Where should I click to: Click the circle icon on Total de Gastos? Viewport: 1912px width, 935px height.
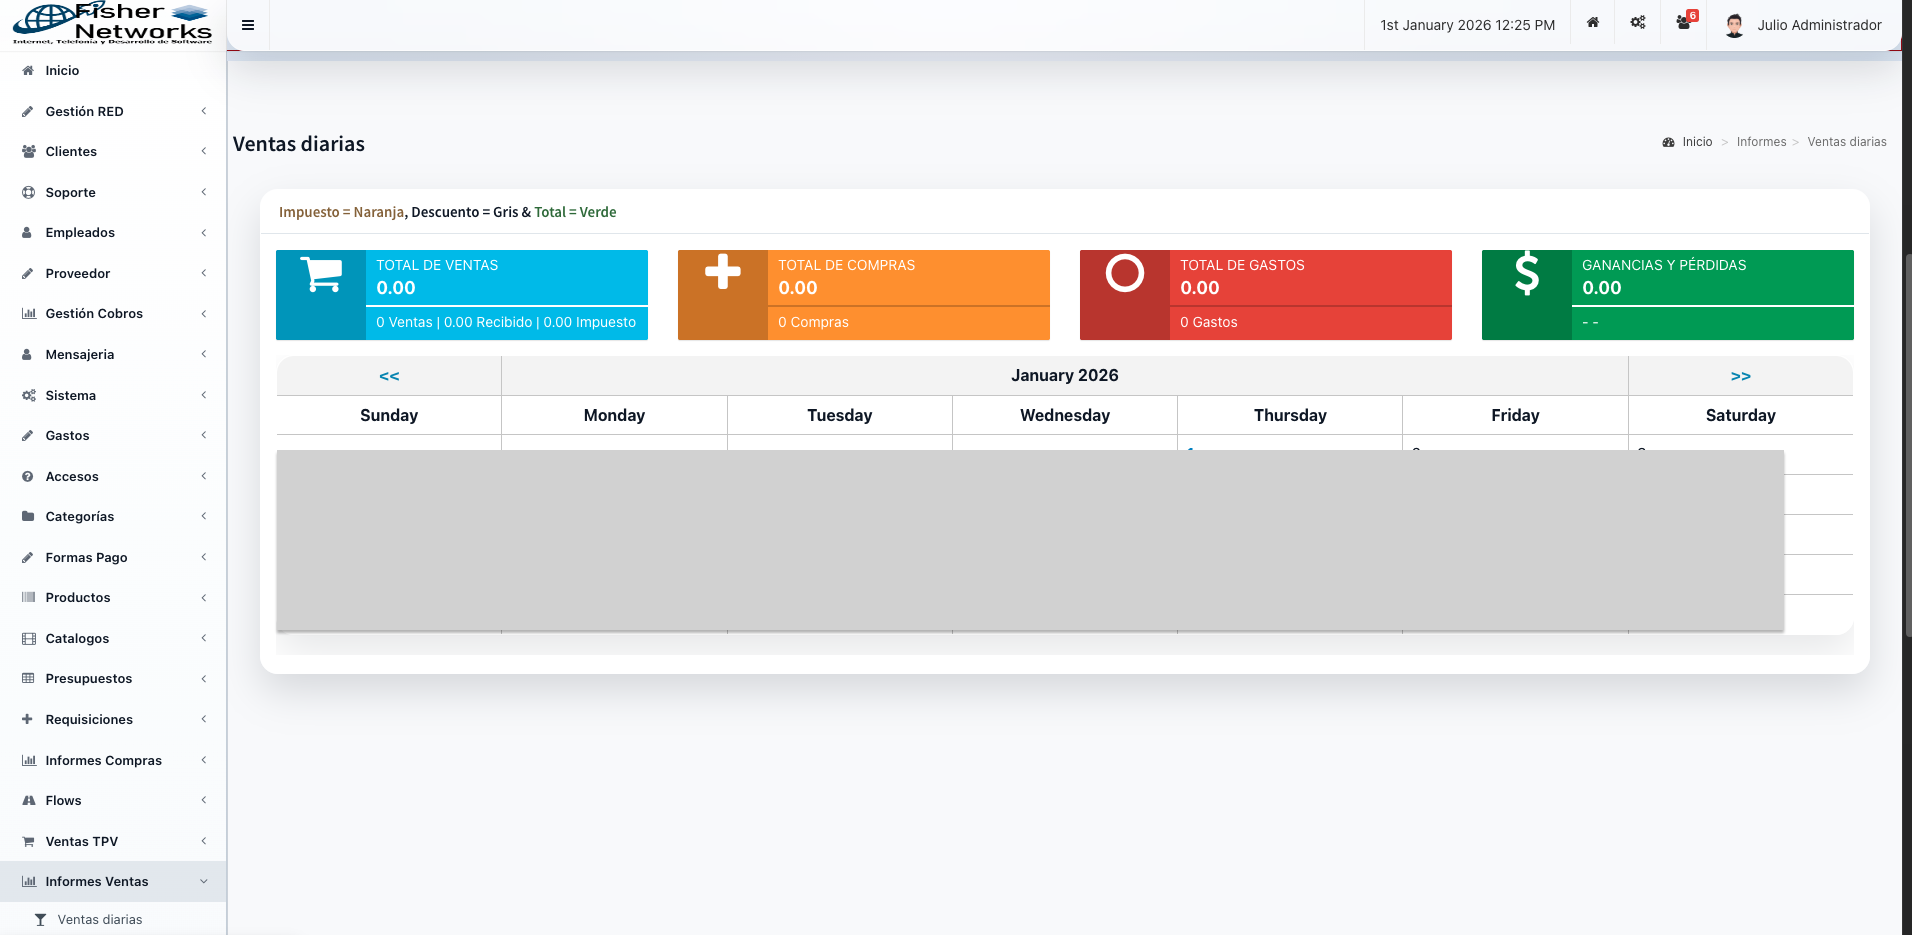coord(1124,273)
